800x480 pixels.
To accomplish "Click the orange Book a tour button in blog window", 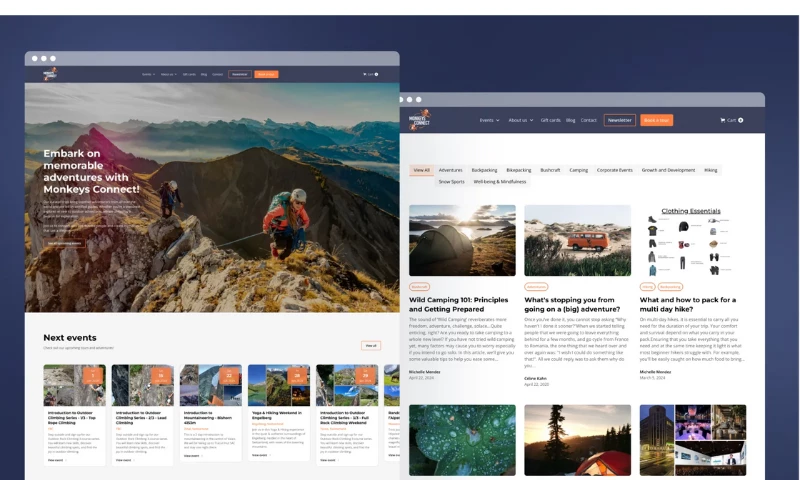I will coord(656,120).
